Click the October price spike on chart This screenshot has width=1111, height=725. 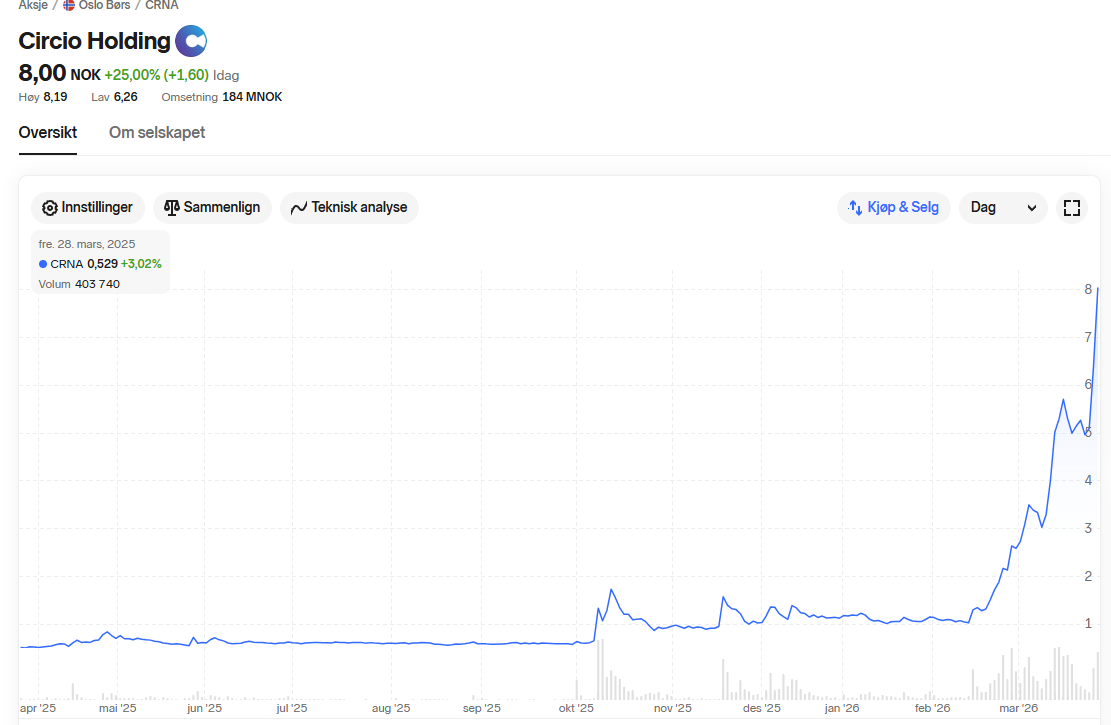(x=610, y=590)
